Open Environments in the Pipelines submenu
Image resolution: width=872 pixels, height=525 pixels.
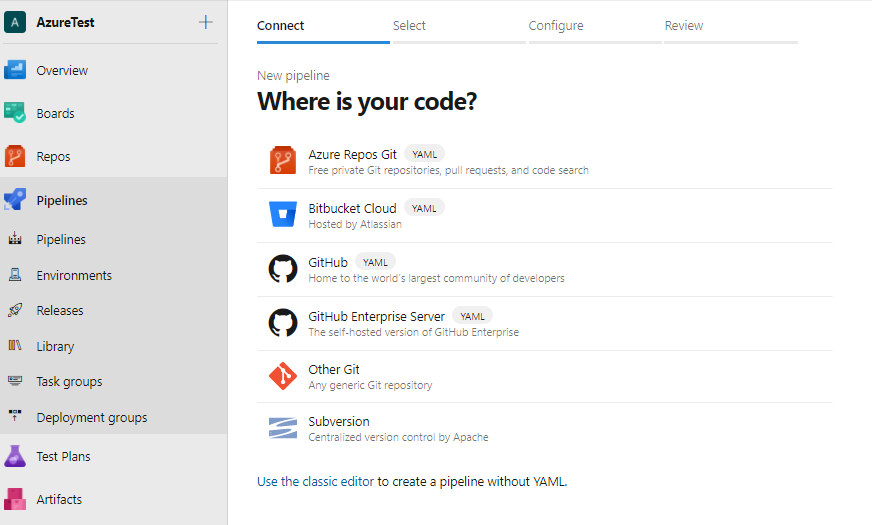tap(74, 275)
